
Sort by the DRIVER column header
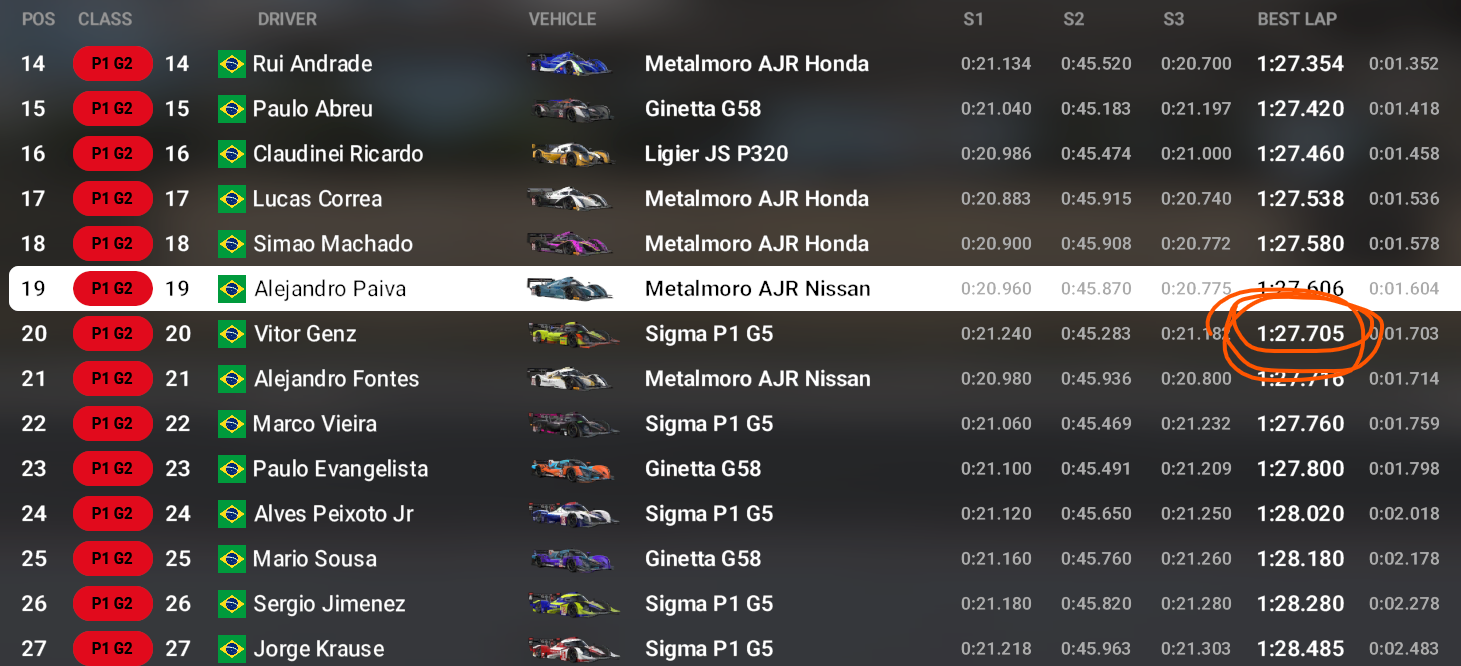[287, 19]
